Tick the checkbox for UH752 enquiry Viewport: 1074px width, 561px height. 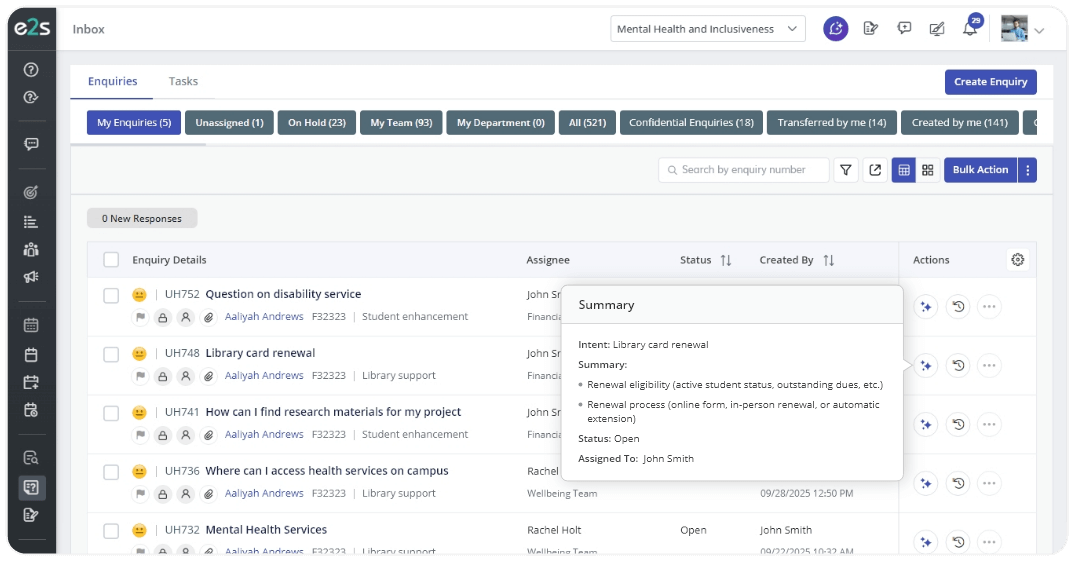click(111, 295)
